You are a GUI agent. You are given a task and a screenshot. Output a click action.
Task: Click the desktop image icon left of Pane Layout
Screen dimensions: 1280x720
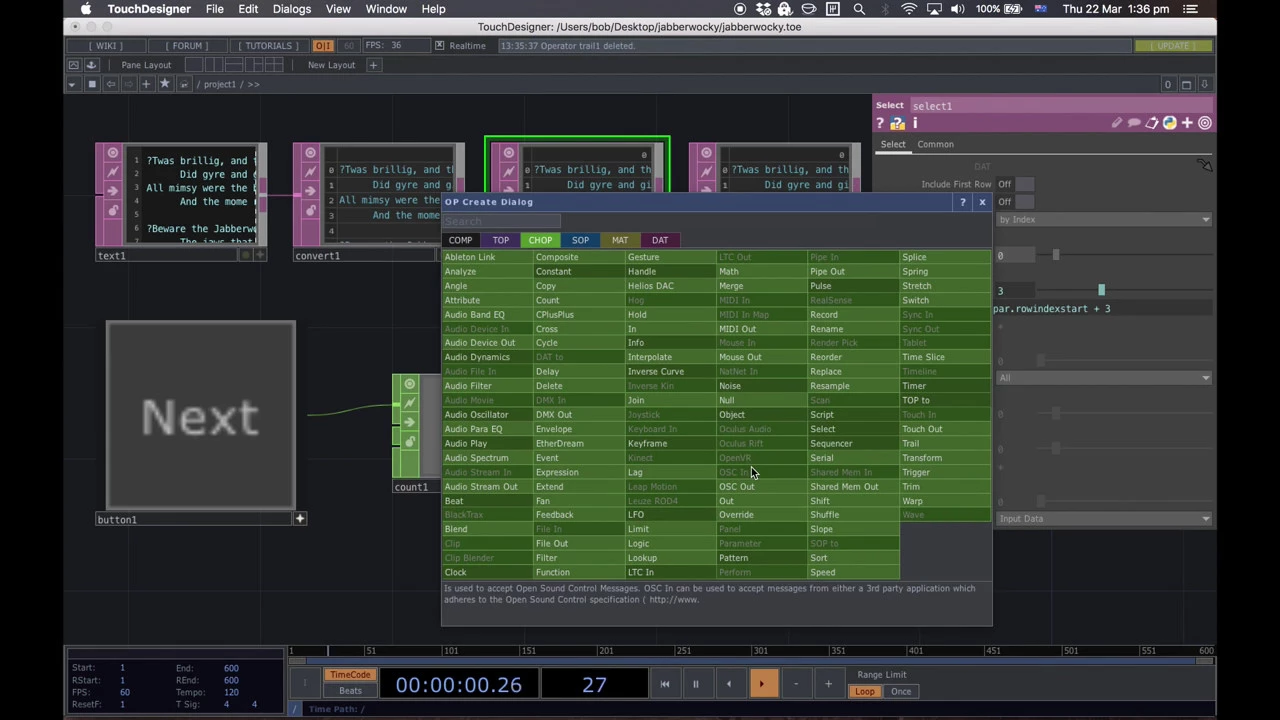click(x=73, y=65)
